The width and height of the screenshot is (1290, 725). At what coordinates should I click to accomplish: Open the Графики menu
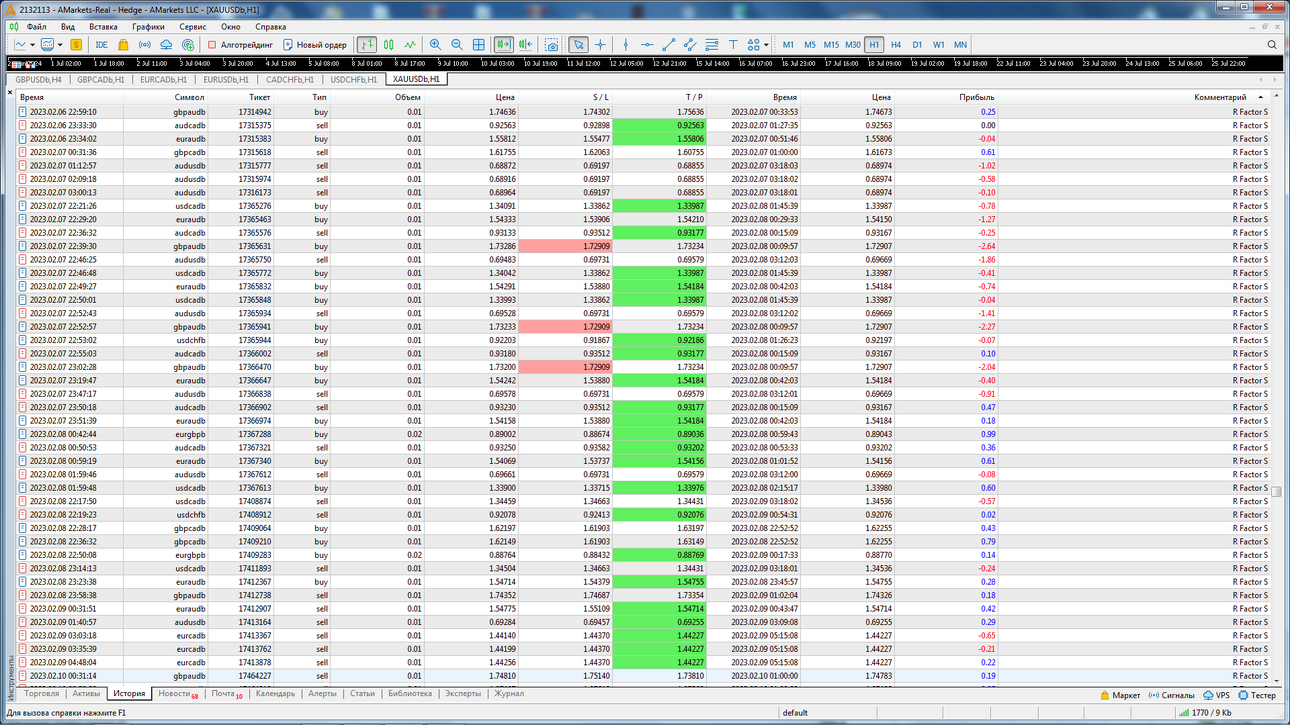[x=148, y=27]
